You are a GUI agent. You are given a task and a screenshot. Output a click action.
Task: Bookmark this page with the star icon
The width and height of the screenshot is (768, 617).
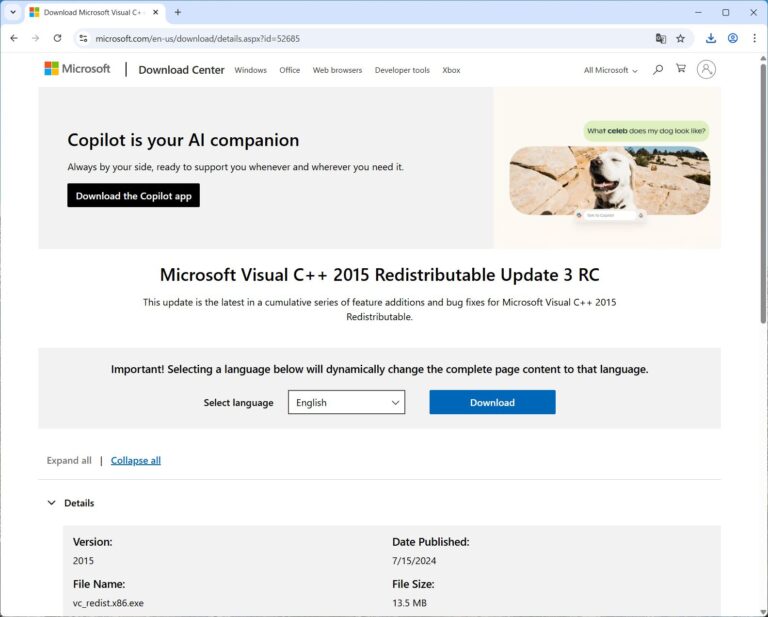coord(680,38)
